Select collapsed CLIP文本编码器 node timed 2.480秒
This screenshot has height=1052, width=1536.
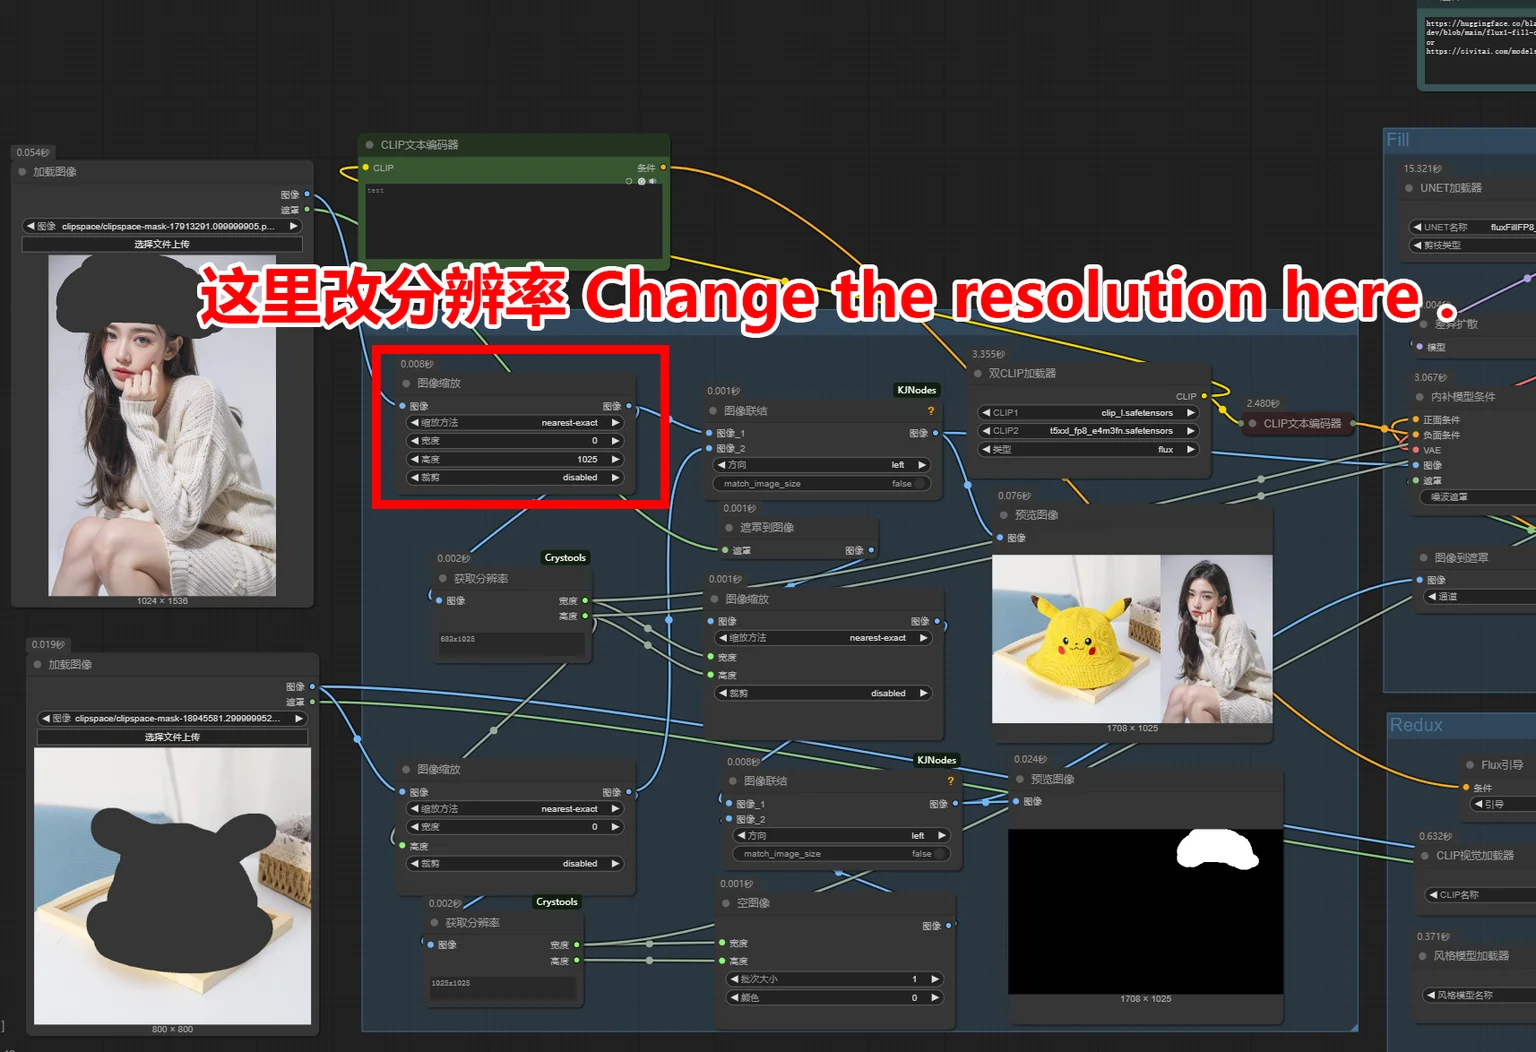(x=1298, y=424)
